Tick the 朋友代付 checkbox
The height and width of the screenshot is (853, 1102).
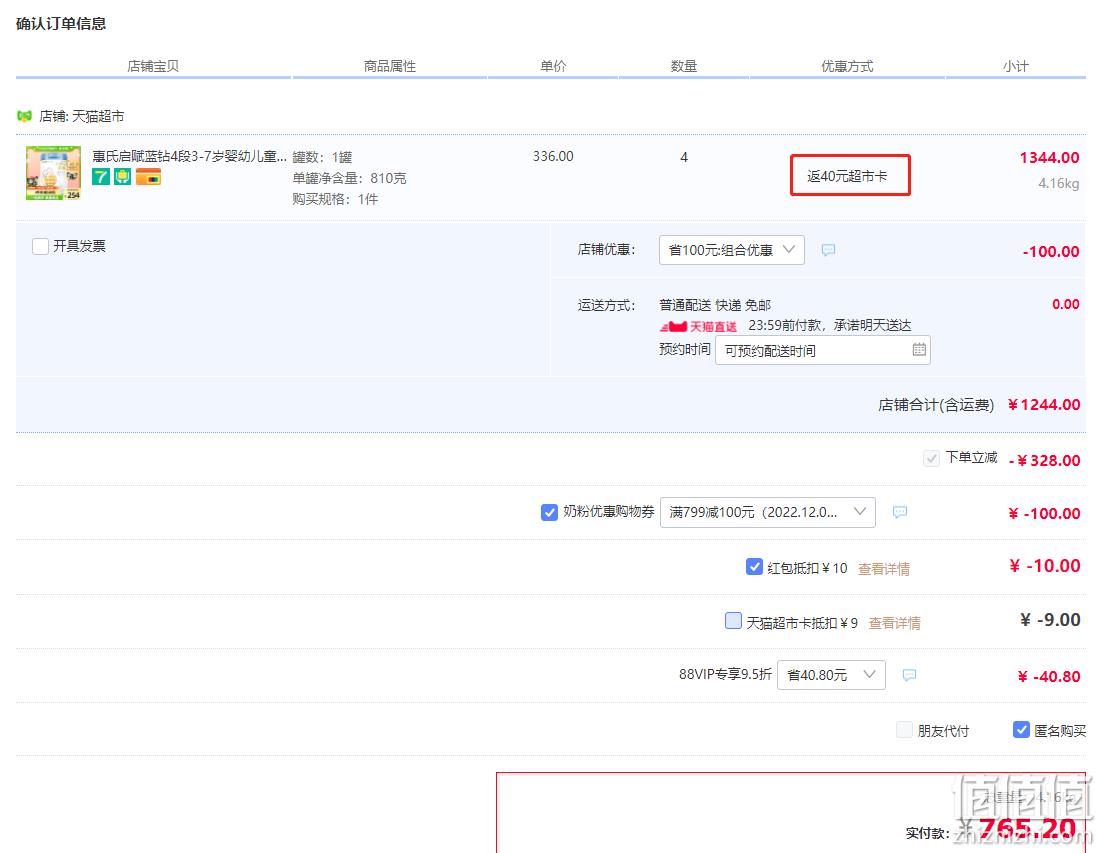coord(905,729)
